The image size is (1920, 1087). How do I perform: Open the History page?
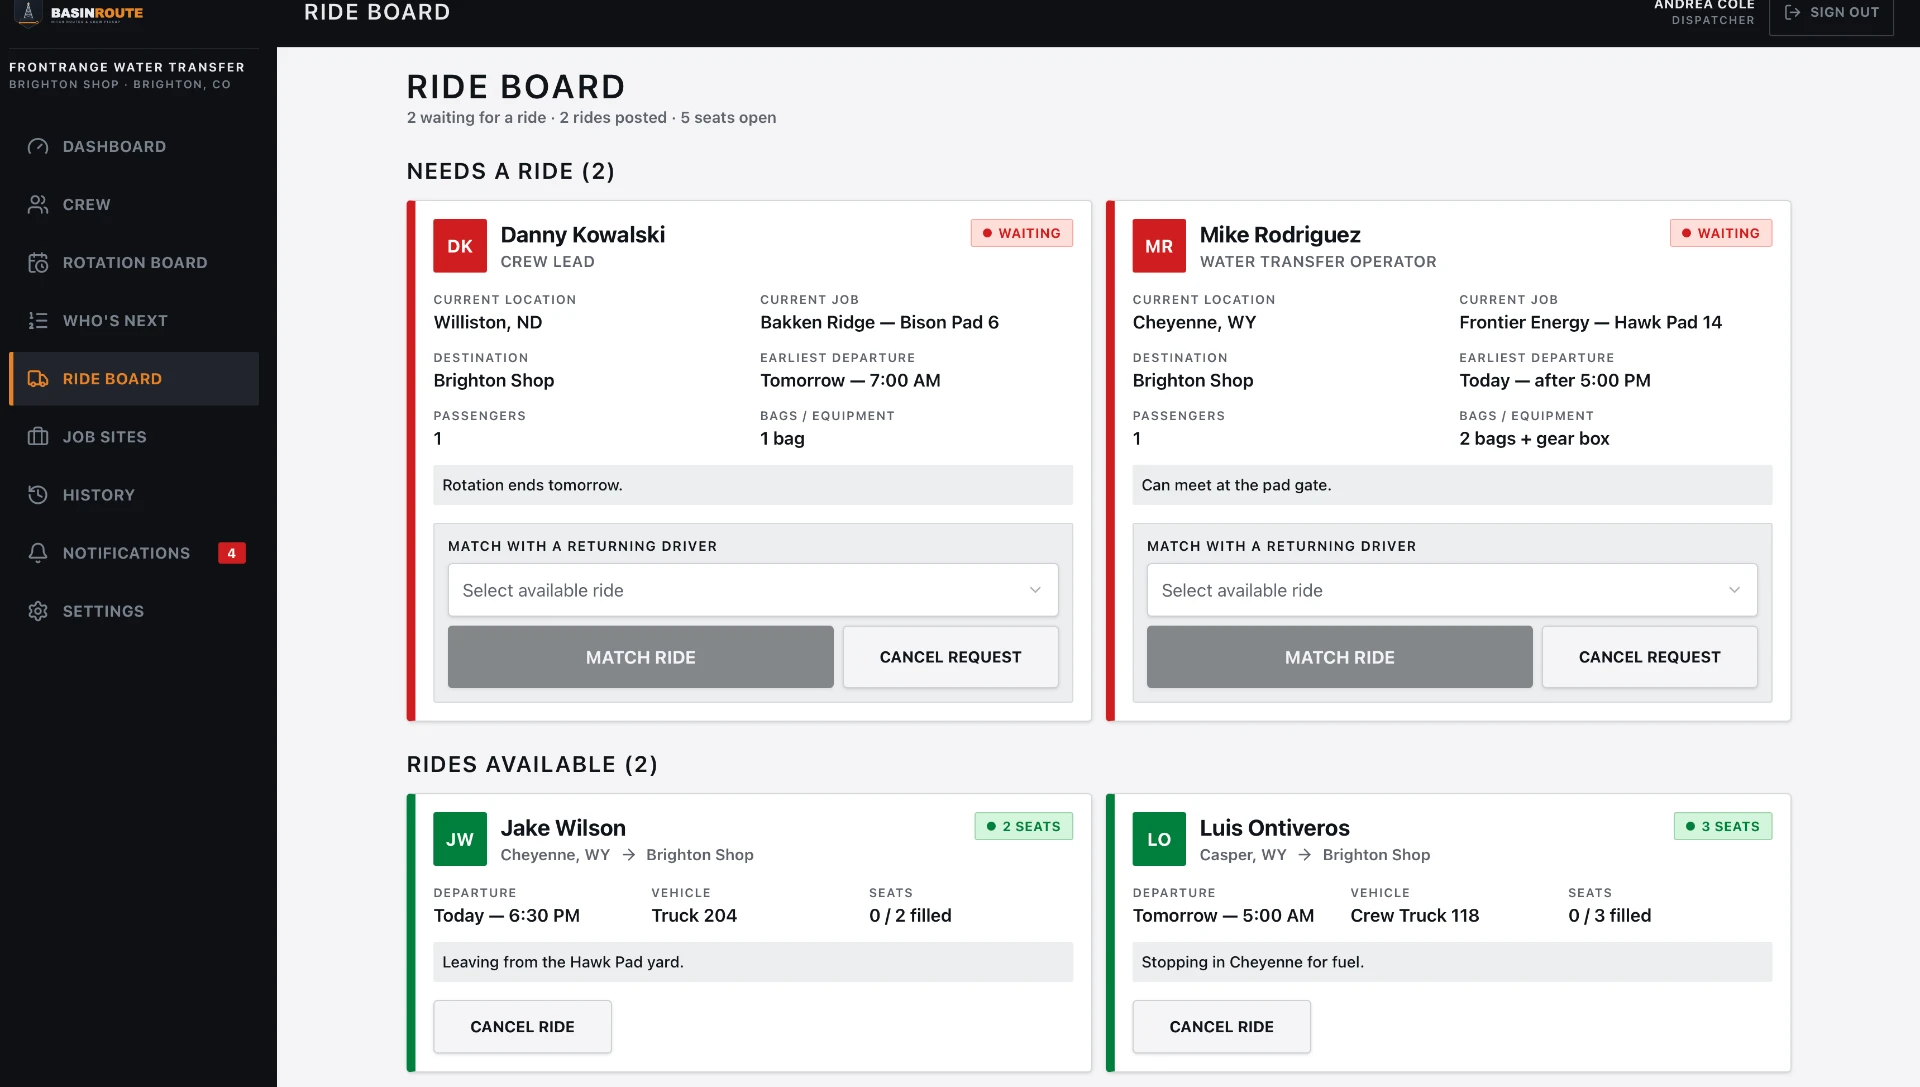[134, 495]
